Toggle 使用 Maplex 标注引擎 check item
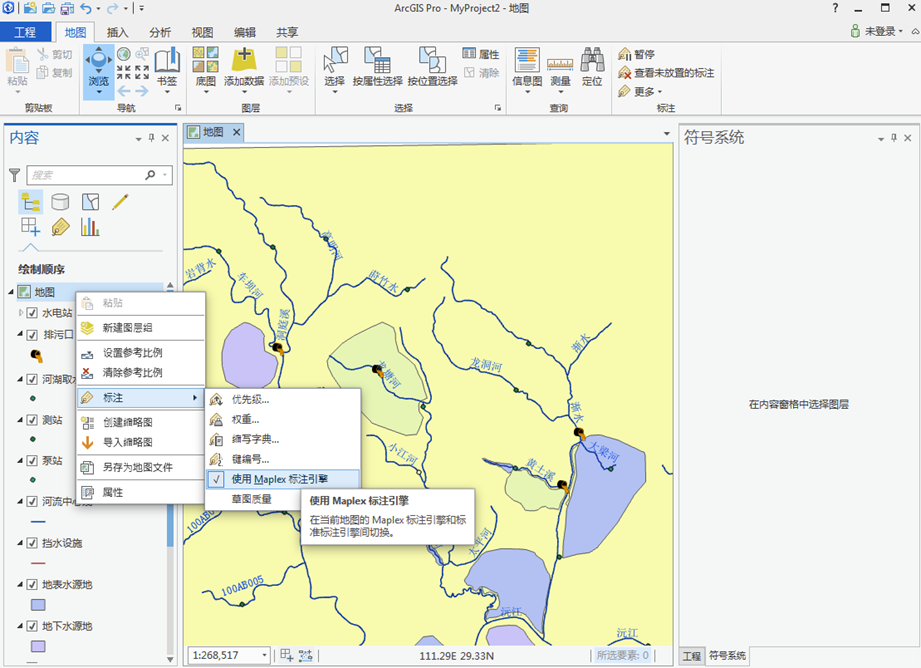Screen dimensions: 921x668 [283, 479]
